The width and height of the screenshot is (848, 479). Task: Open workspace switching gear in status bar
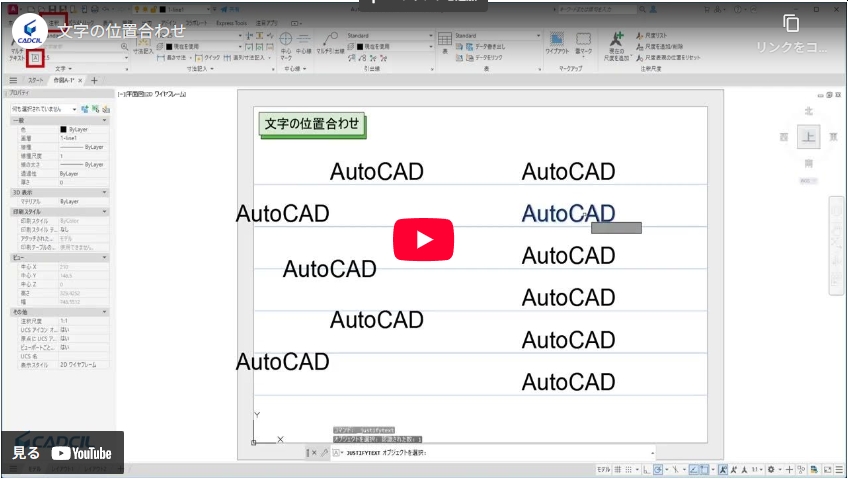point(771,470)
